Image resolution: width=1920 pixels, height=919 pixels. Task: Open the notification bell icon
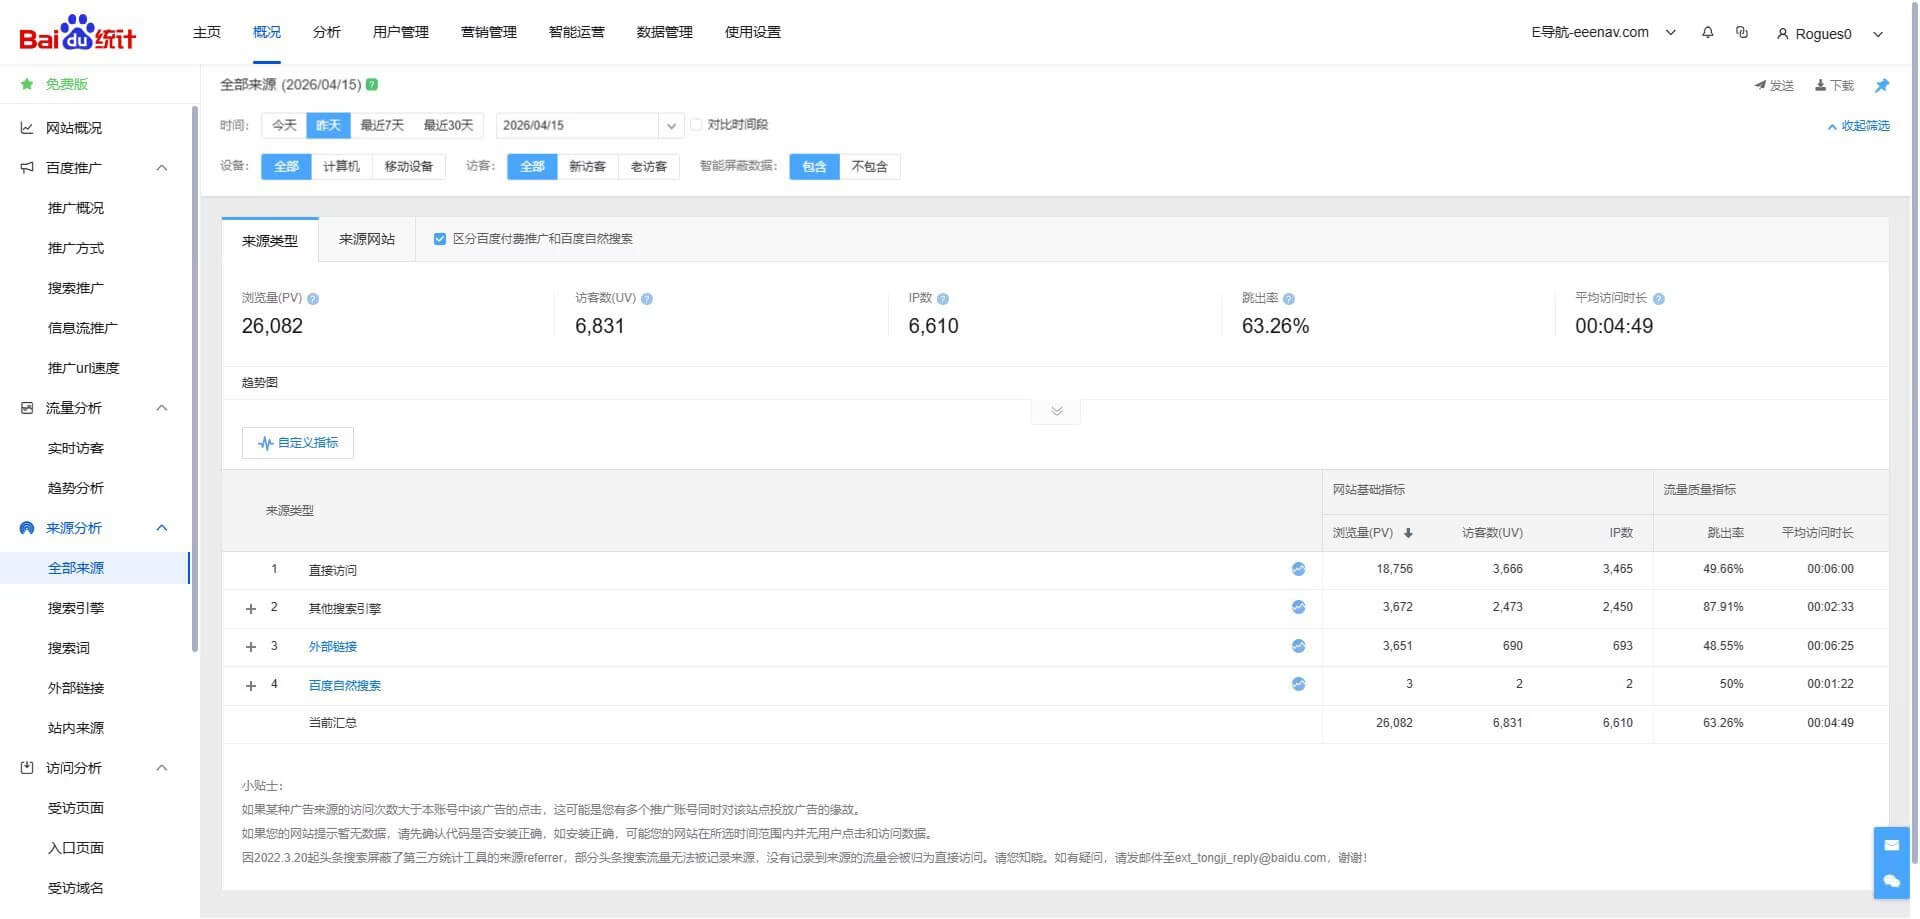[1707, 33]
